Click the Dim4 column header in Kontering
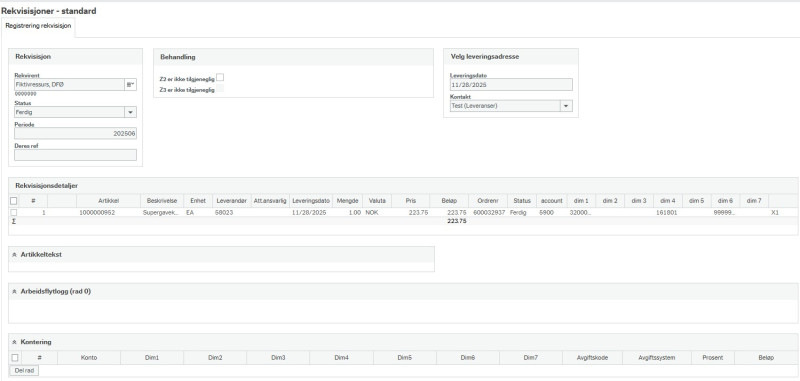This screenshot has width=800, height=381. tap(341, 358)
